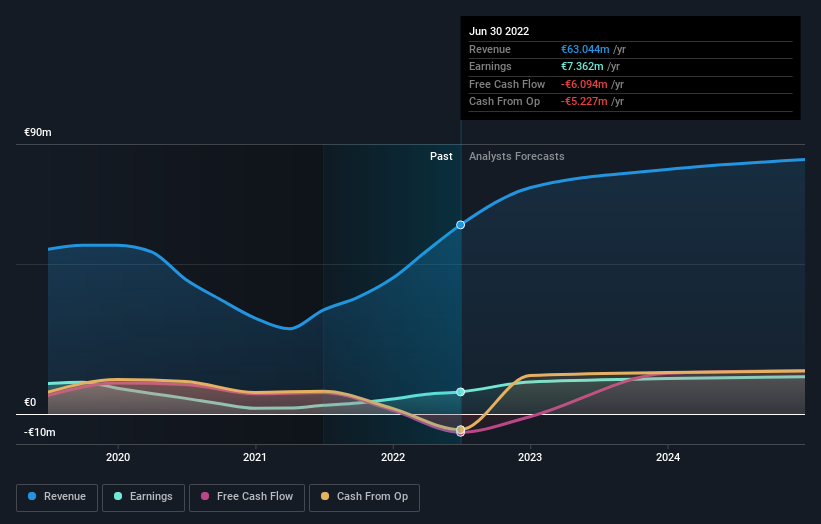This screenshot has height=524, width=821.
Task: Click the Jun 30 2022 tooltip date
Action: pyautogui.click(x=499, y=31)
